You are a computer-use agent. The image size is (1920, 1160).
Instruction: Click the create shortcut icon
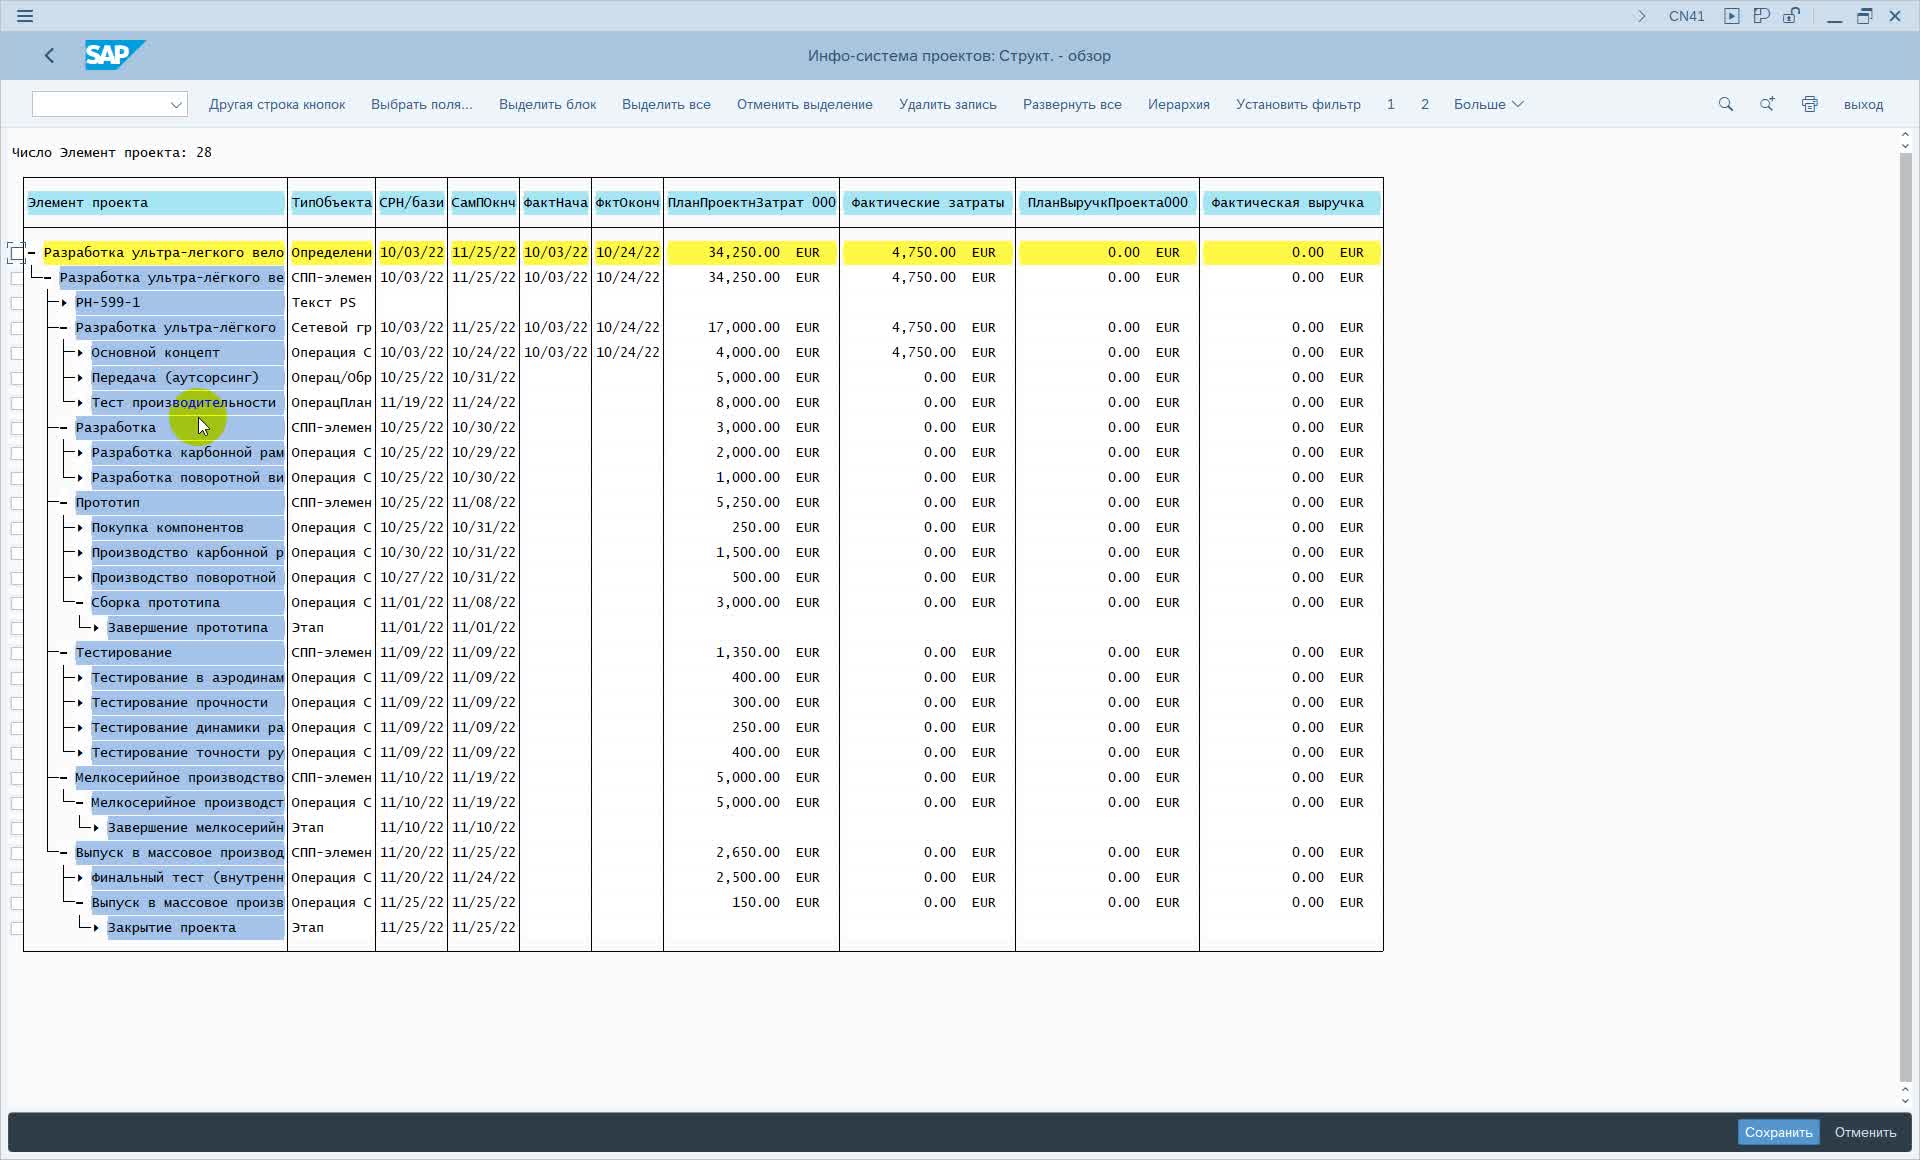(1762, 16)
